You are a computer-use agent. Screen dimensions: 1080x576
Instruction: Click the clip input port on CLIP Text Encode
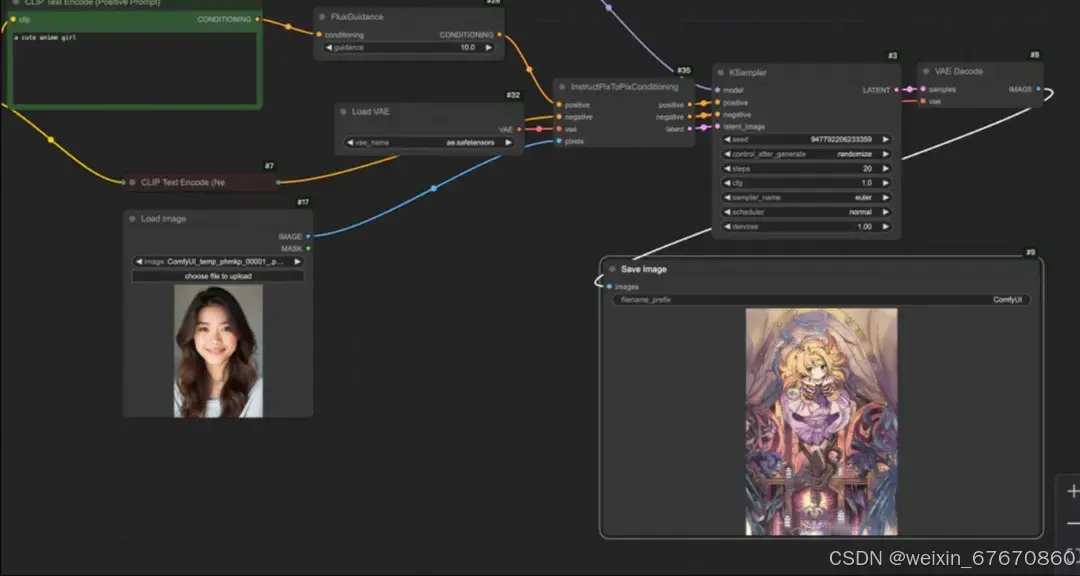[x=12, y=19]
